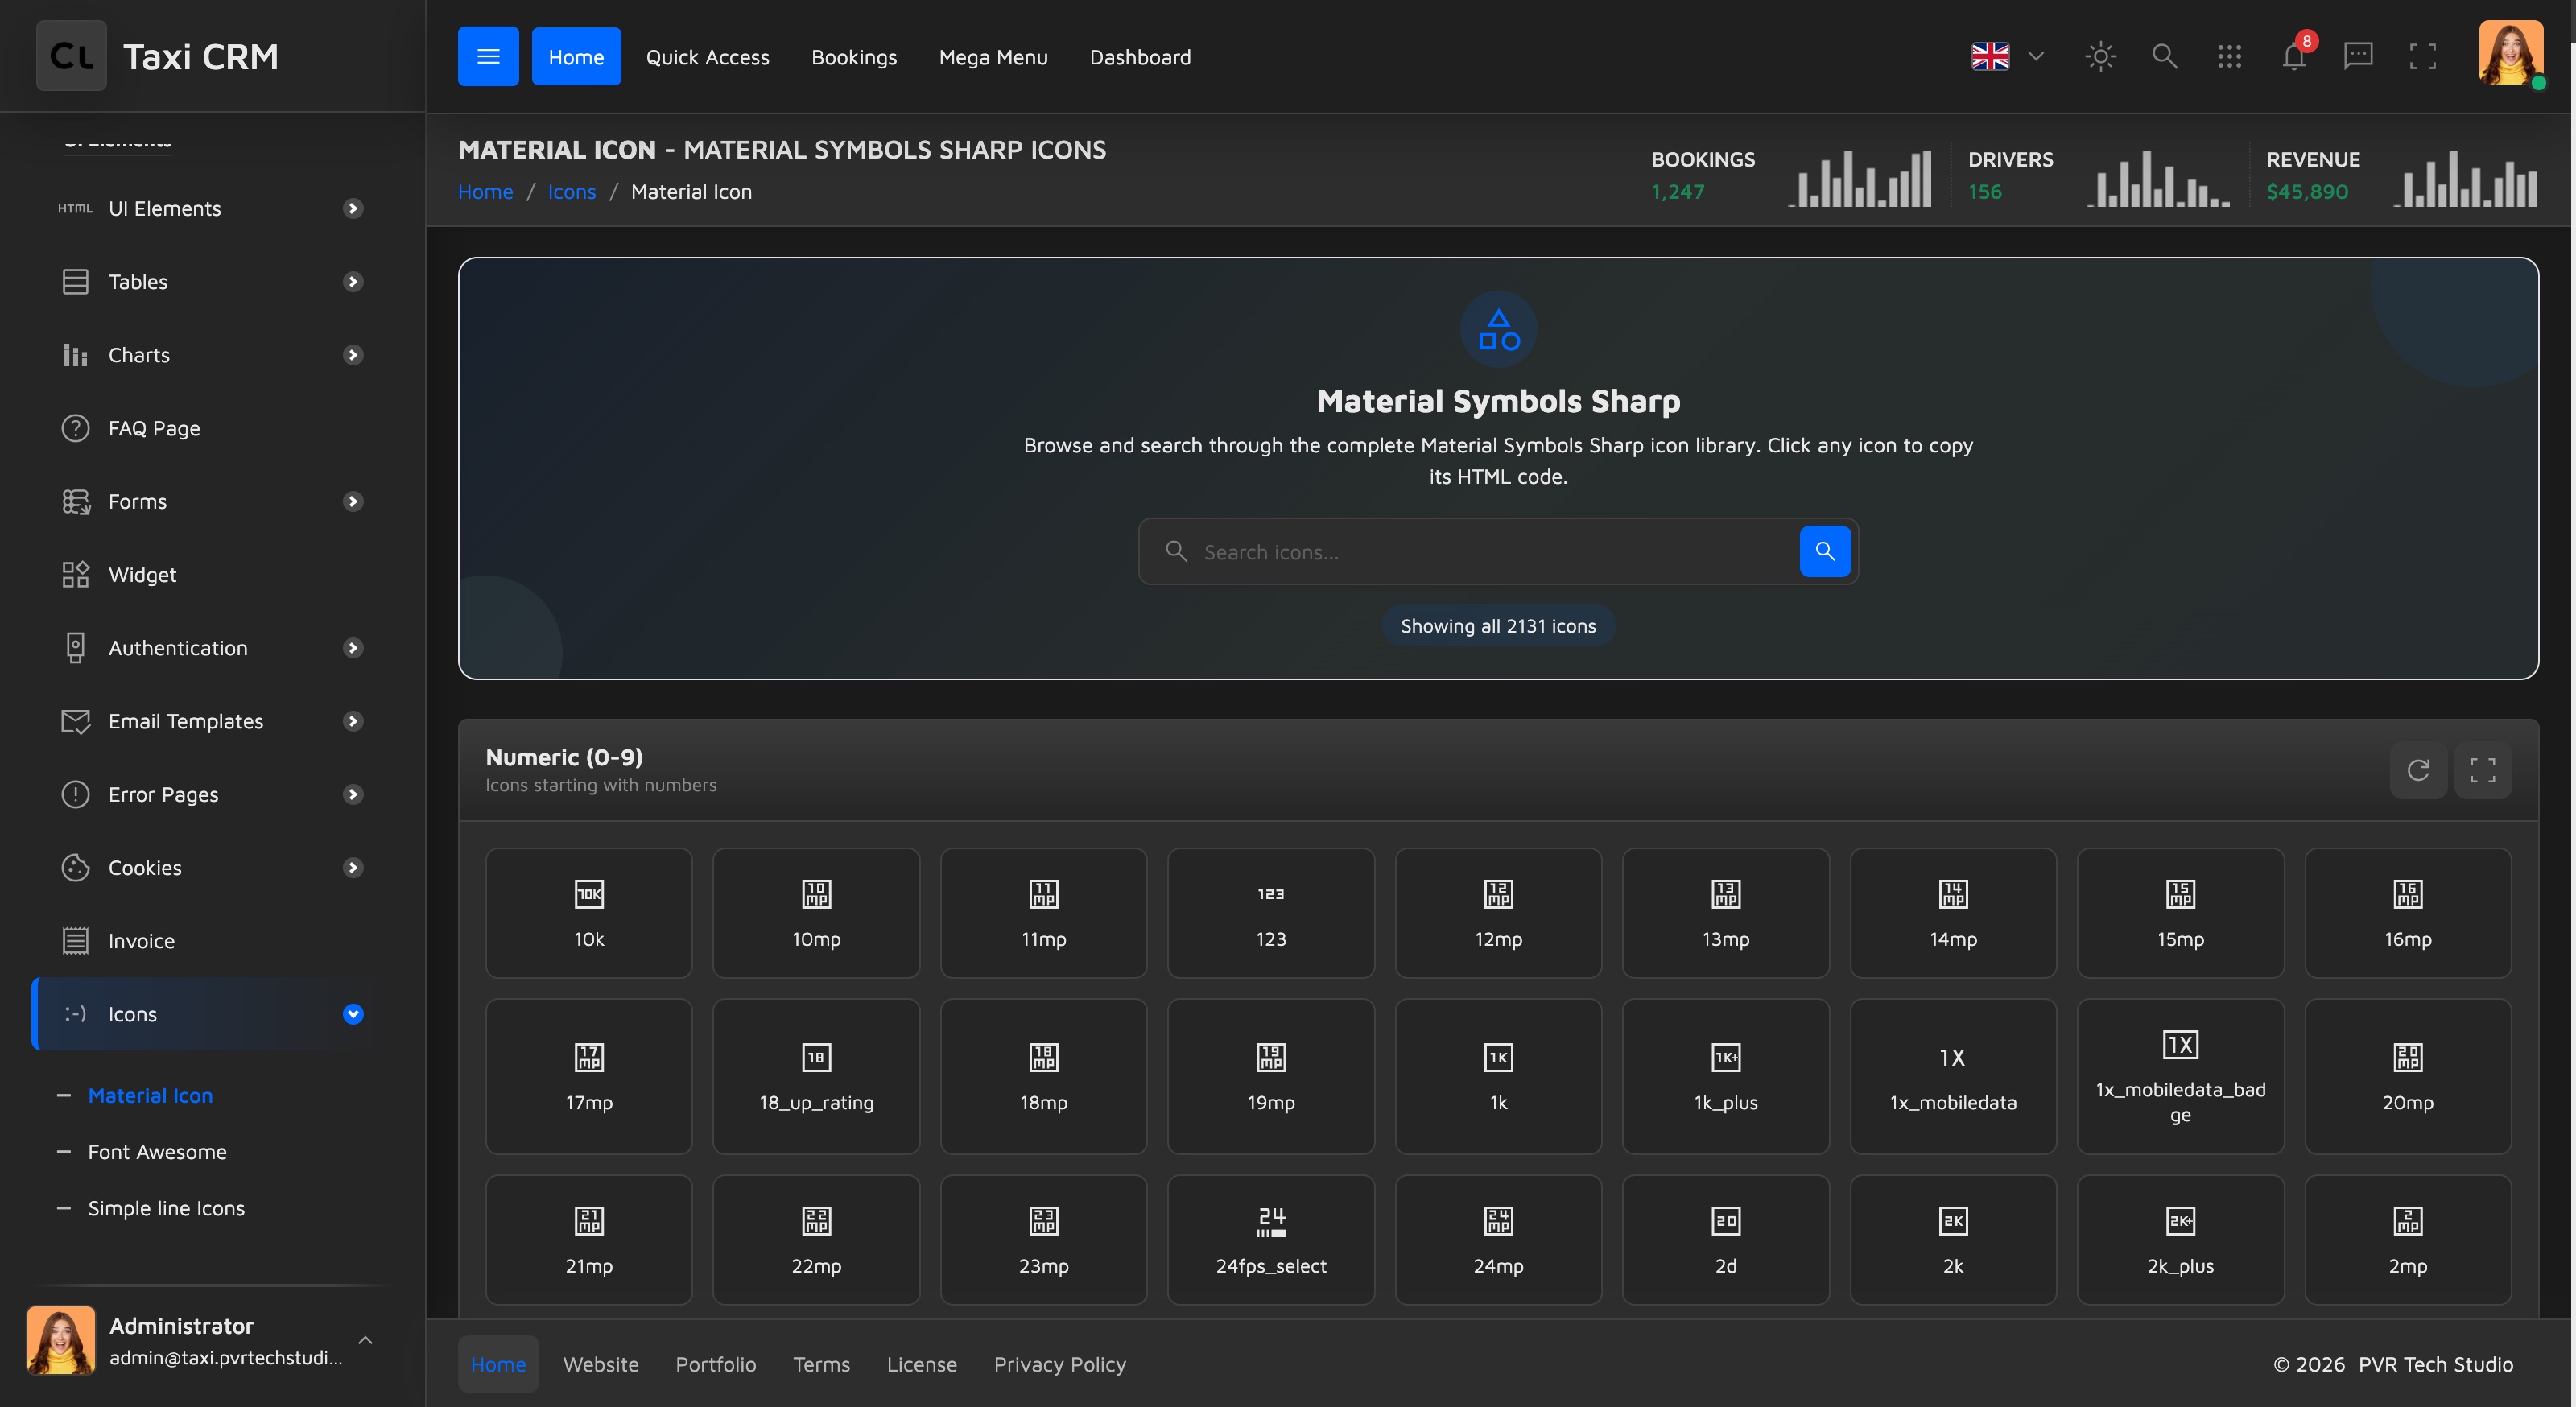Image resolution: width=2576 pixels, height=1407 pixels.
Task: Open the header search icon
Action: (x=2164, y=56)
